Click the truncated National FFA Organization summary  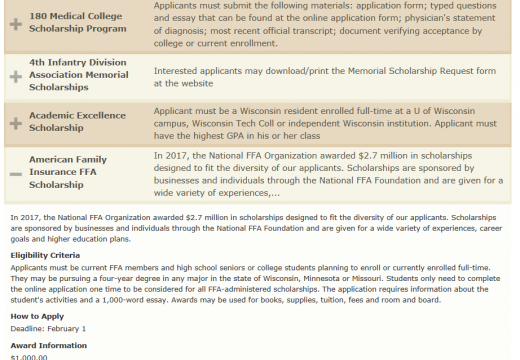(328, 174)
